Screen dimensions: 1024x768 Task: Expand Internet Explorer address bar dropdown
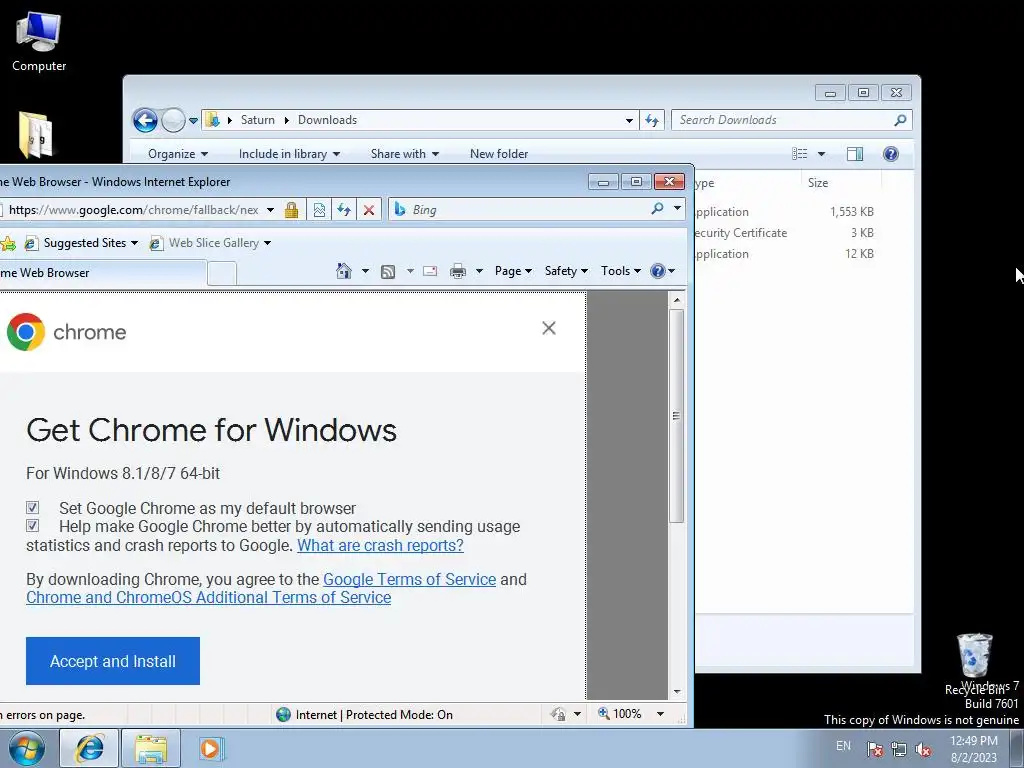click(x=270, y=210)
